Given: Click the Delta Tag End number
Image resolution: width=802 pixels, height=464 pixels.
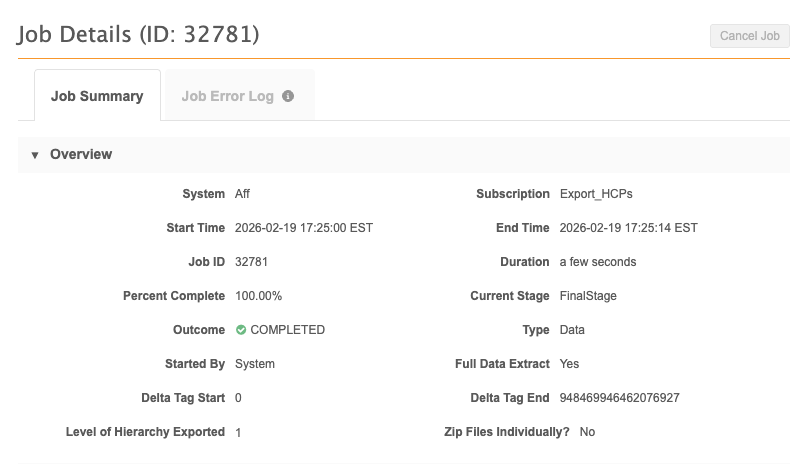Looking at the screenshot, I should tap(619, 398).
